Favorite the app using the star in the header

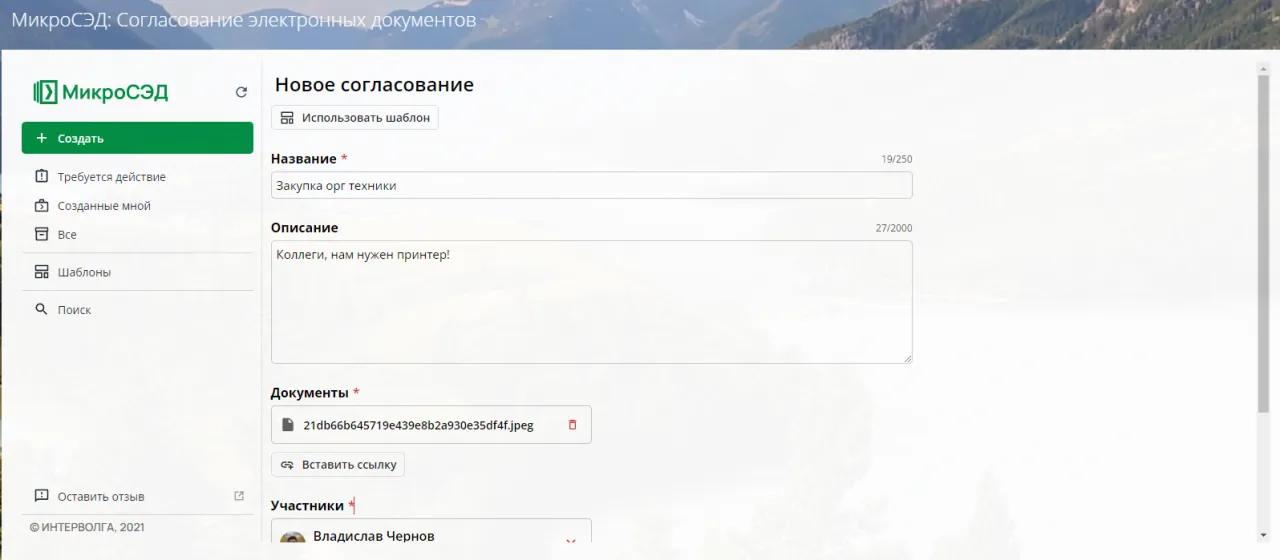pos(492,22)
